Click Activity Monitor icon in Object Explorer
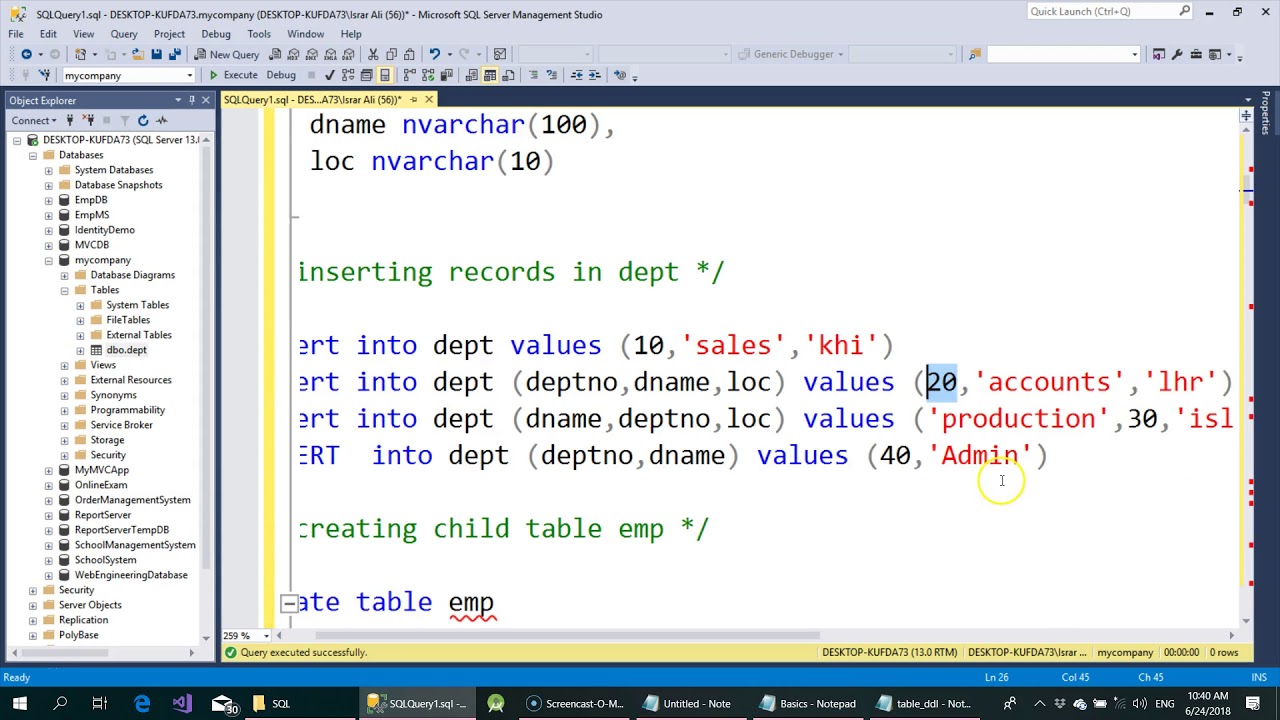The height and width of the screenshot is (720, 1280). coord(161,120)
